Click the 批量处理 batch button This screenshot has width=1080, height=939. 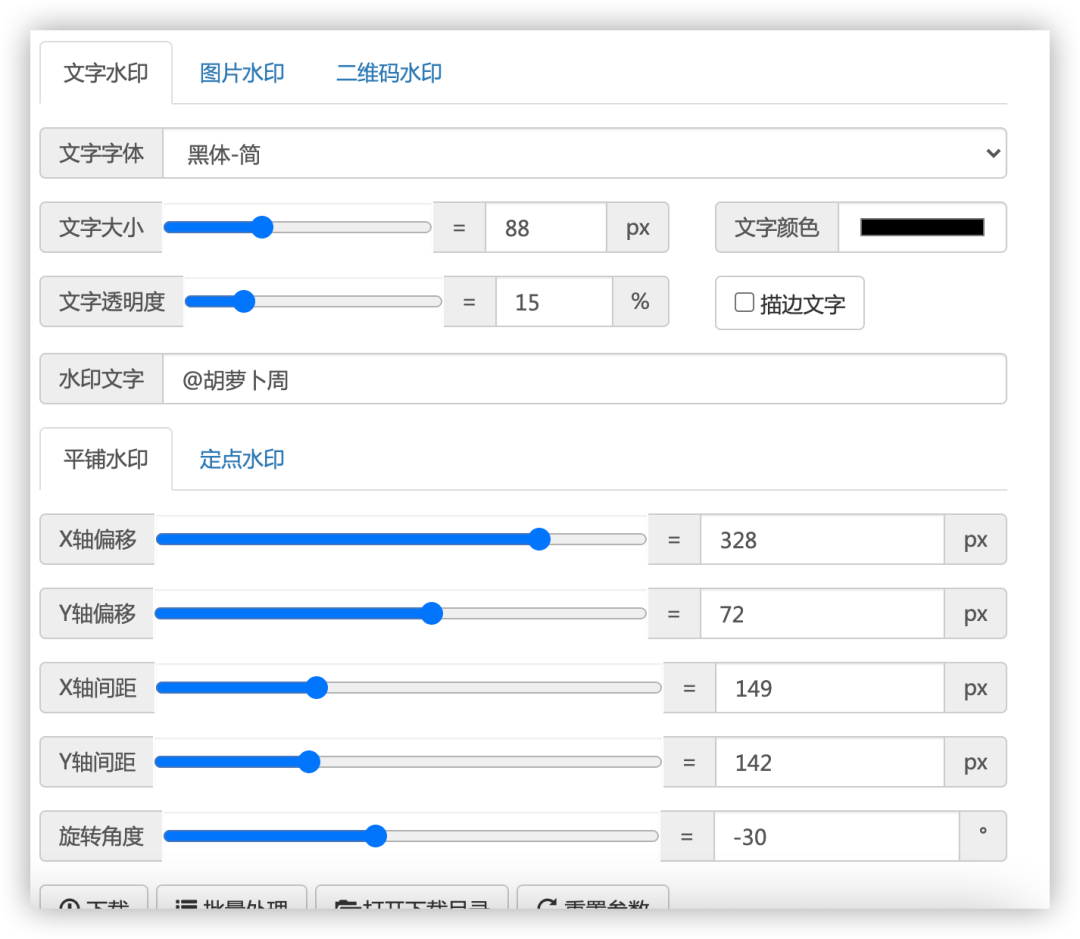point(231,898)
